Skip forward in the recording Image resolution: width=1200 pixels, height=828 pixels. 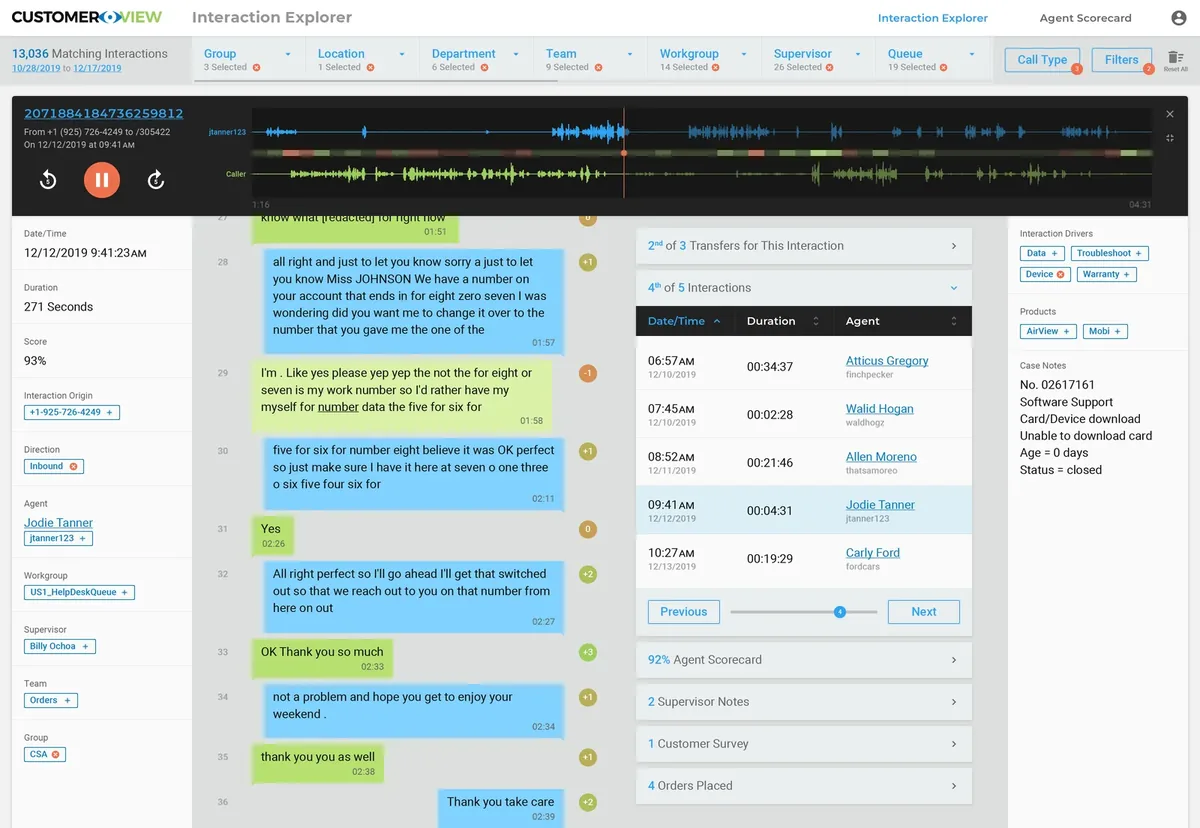[155, 180]
